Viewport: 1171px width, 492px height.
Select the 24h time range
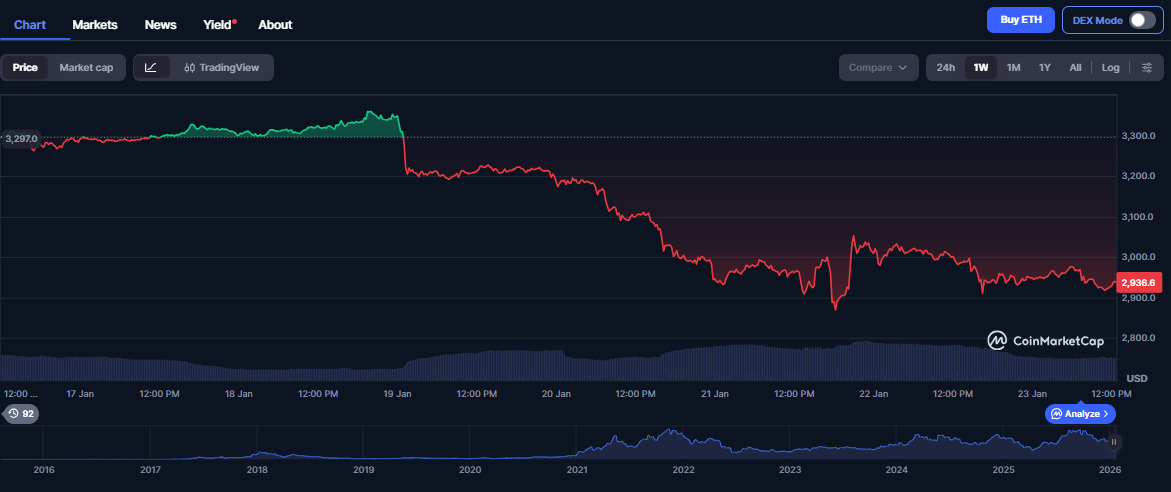pos(945,68)
